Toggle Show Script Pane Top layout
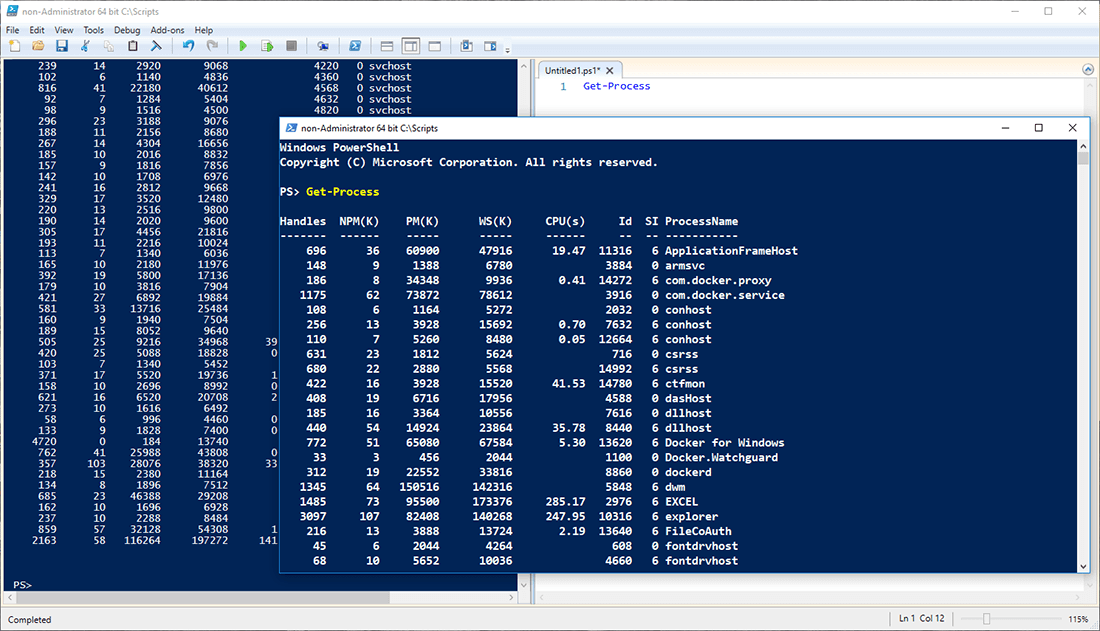Image resolution: width=1100 pixels, height=631 pixels. coord(387,45)
